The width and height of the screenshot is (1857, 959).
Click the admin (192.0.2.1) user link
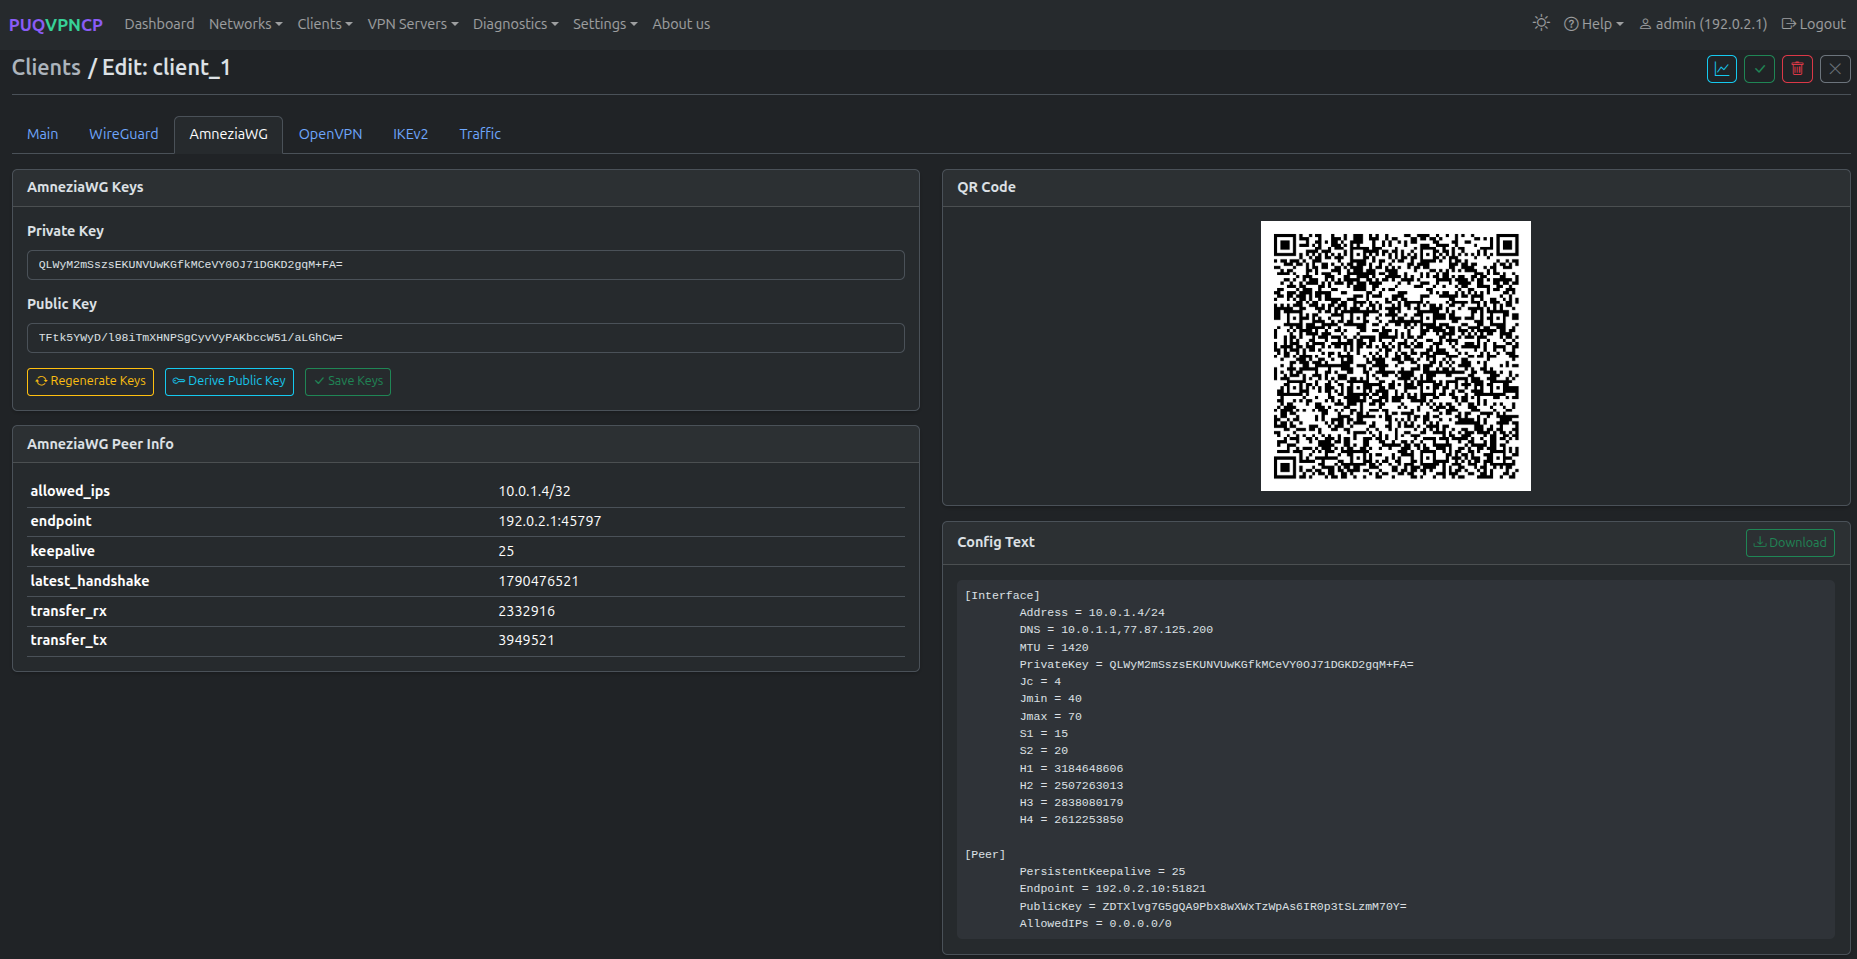(x=1703, y=24)
